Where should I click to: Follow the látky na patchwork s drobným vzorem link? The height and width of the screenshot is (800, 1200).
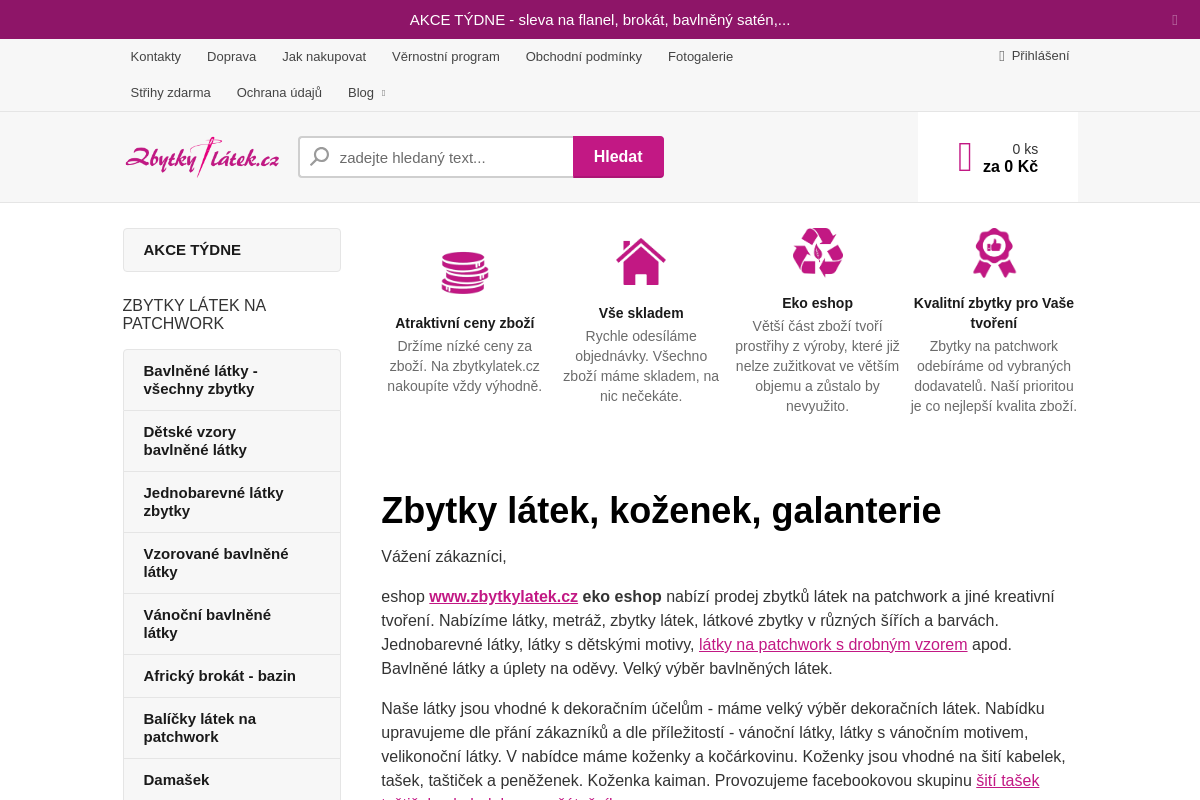pyautogui.click(x=832, y=644)
